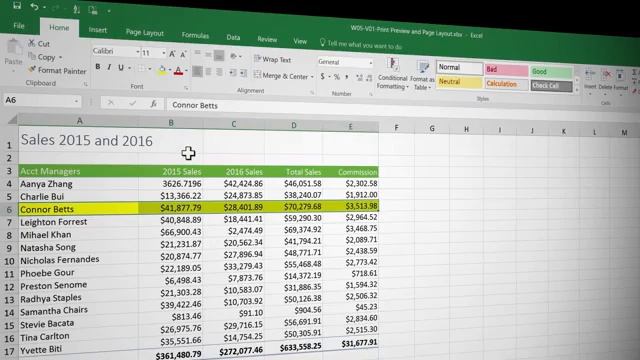Open Customize Quick Access Toolbar dropdown

pyautogui.click(x=109, y=11)
